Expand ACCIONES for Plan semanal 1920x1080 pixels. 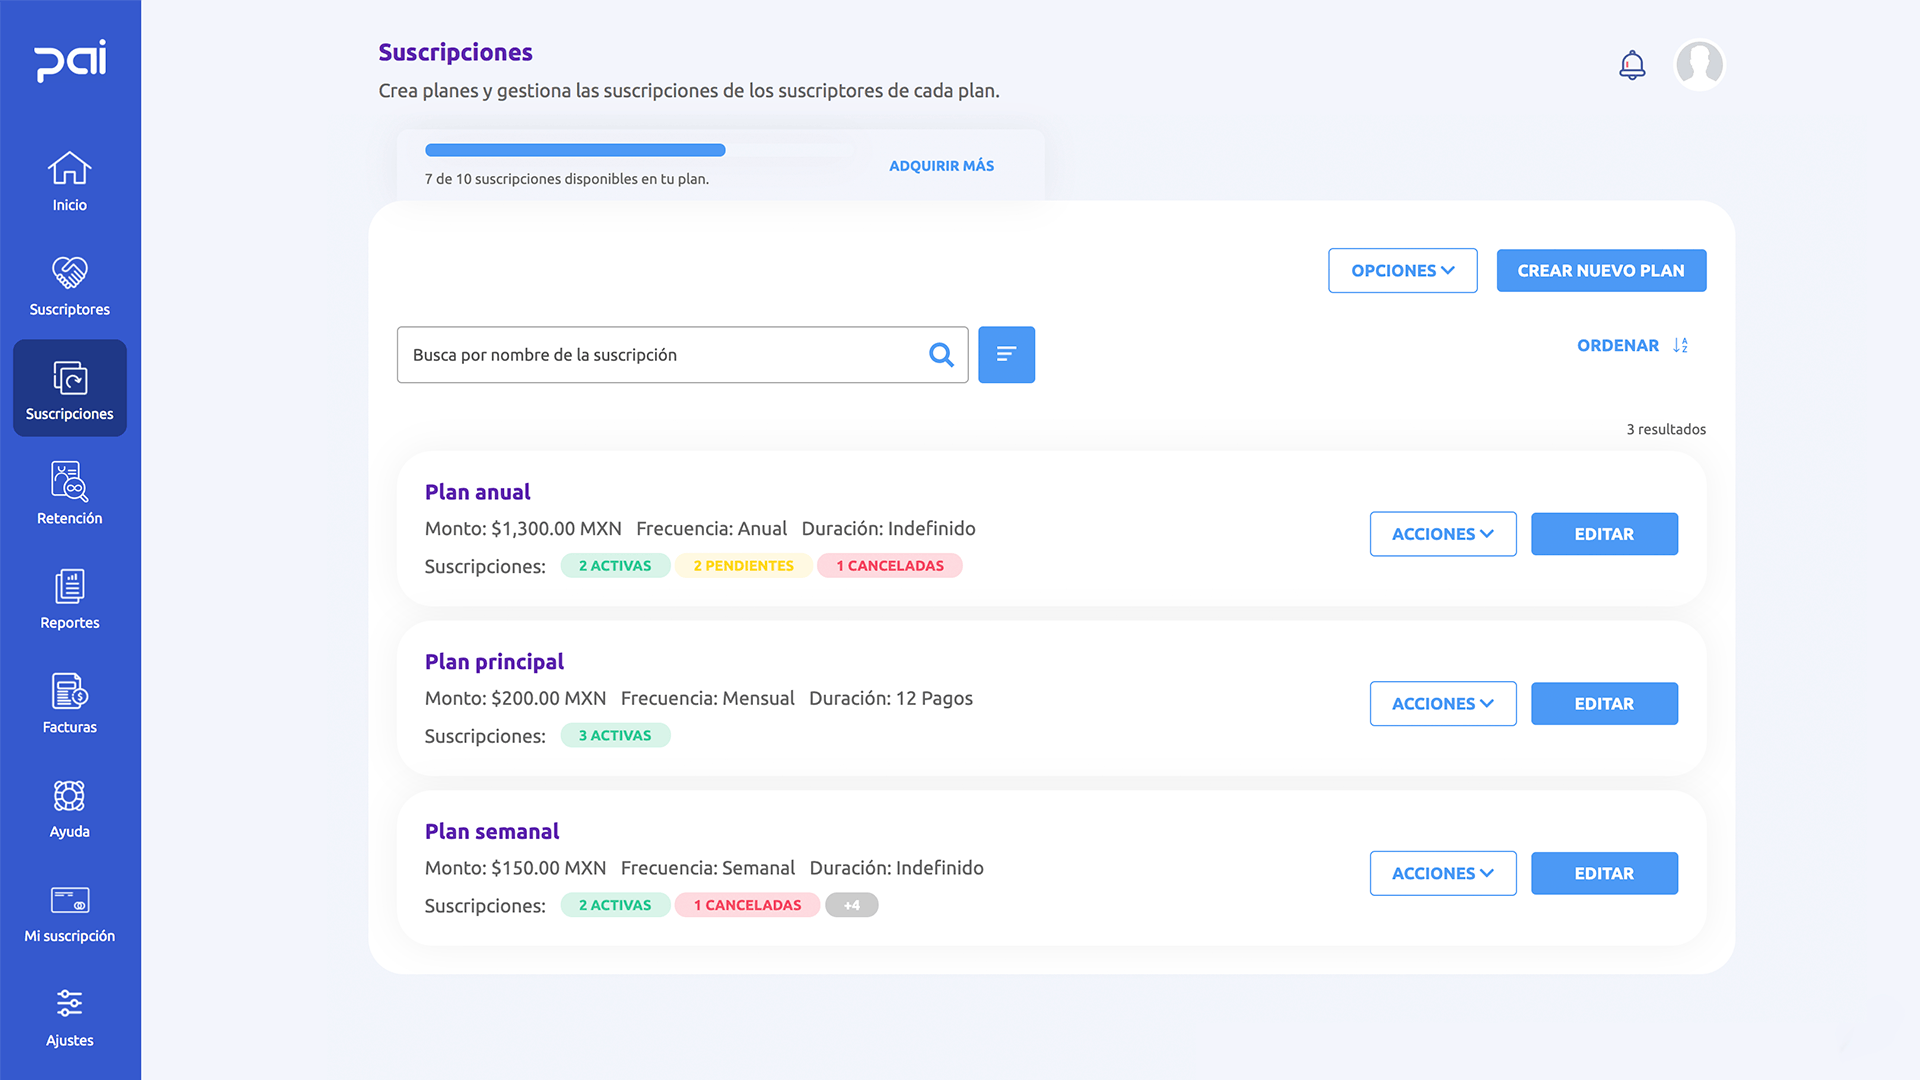[x=1443, y=874]
